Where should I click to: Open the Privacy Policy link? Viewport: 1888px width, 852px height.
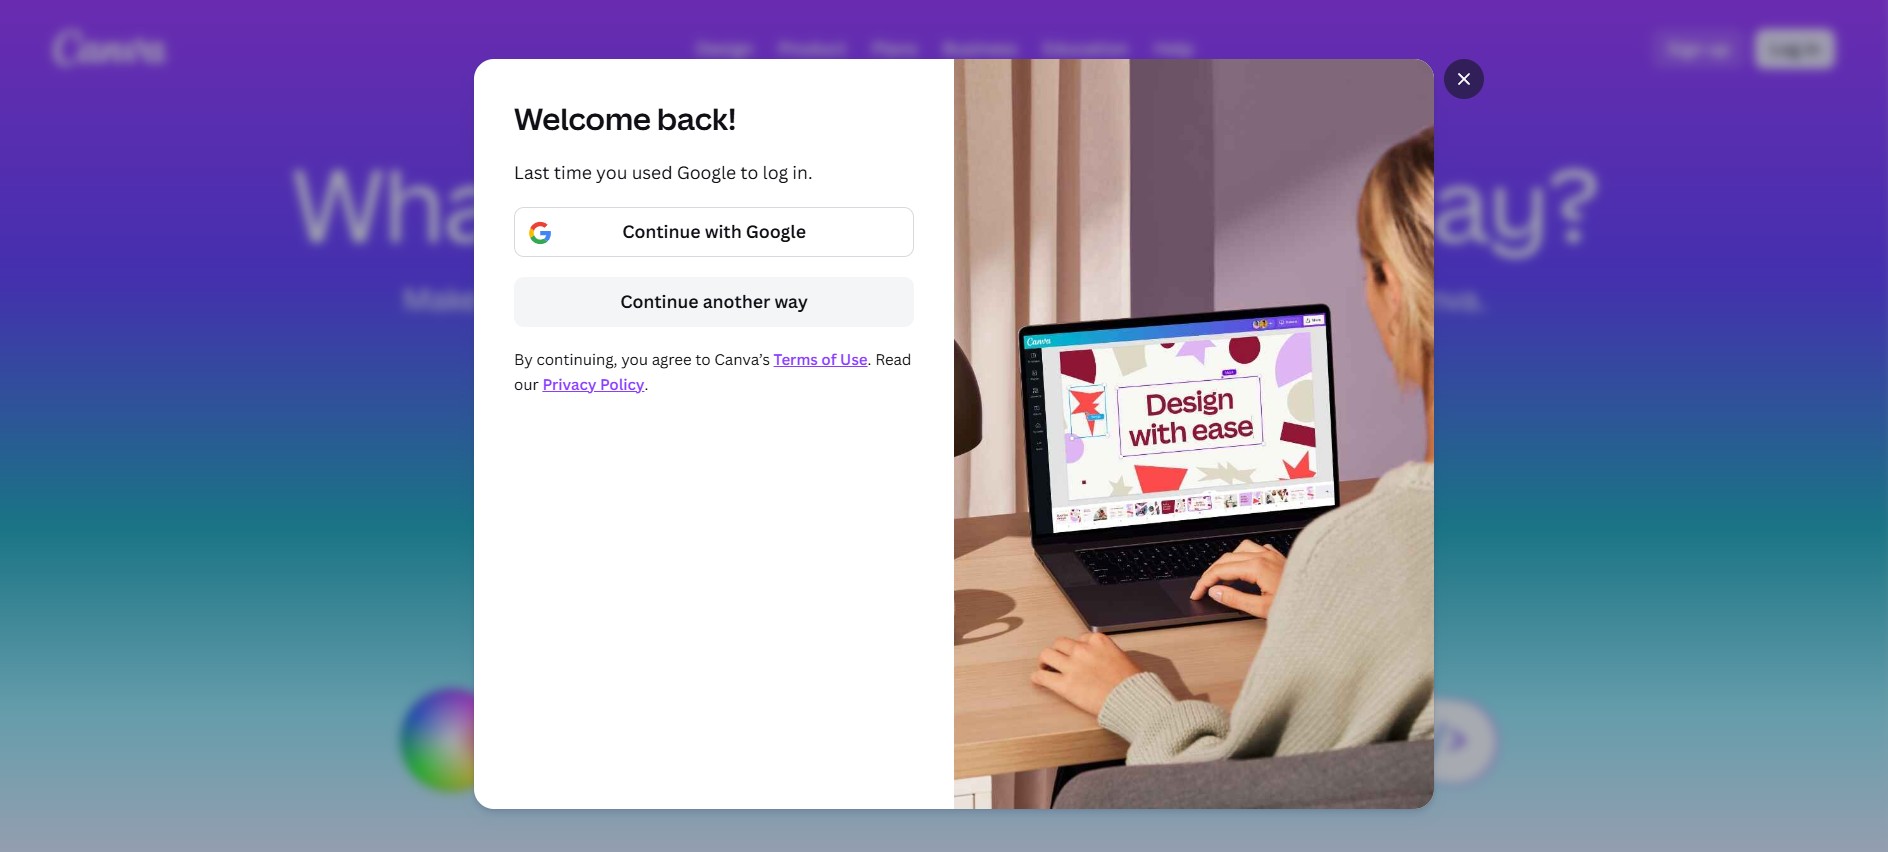[x=593, y=385]
